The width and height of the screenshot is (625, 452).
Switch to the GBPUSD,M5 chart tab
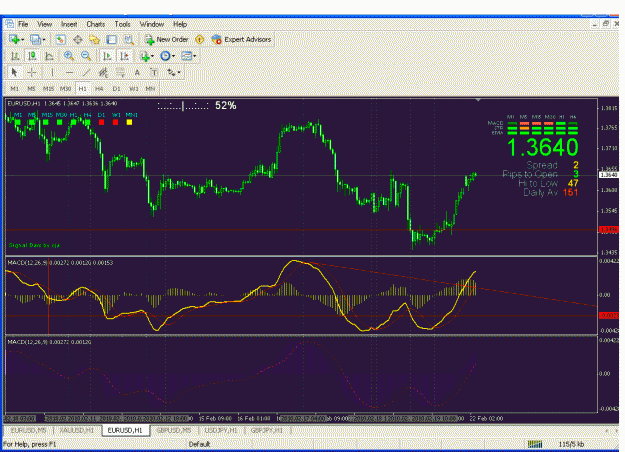point(174,430)
